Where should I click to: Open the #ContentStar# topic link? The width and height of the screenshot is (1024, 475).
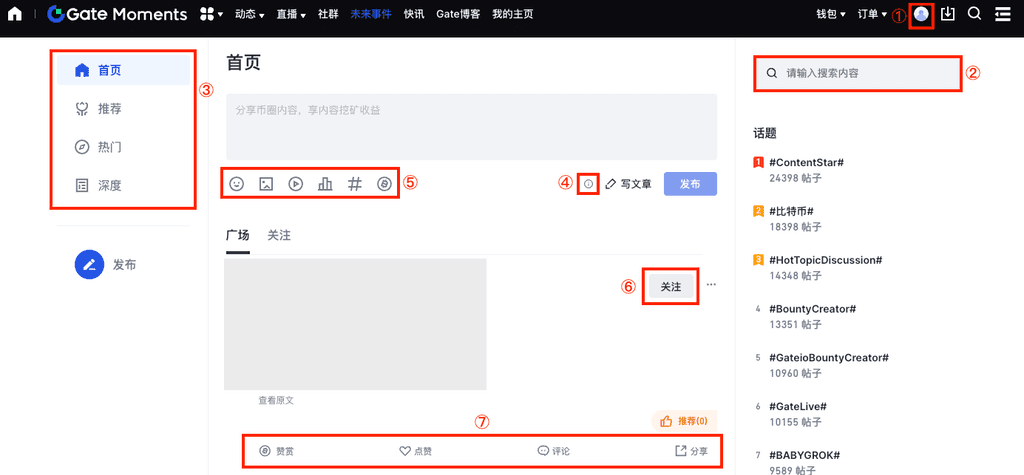pyautogui.click(x=807, y=162)
